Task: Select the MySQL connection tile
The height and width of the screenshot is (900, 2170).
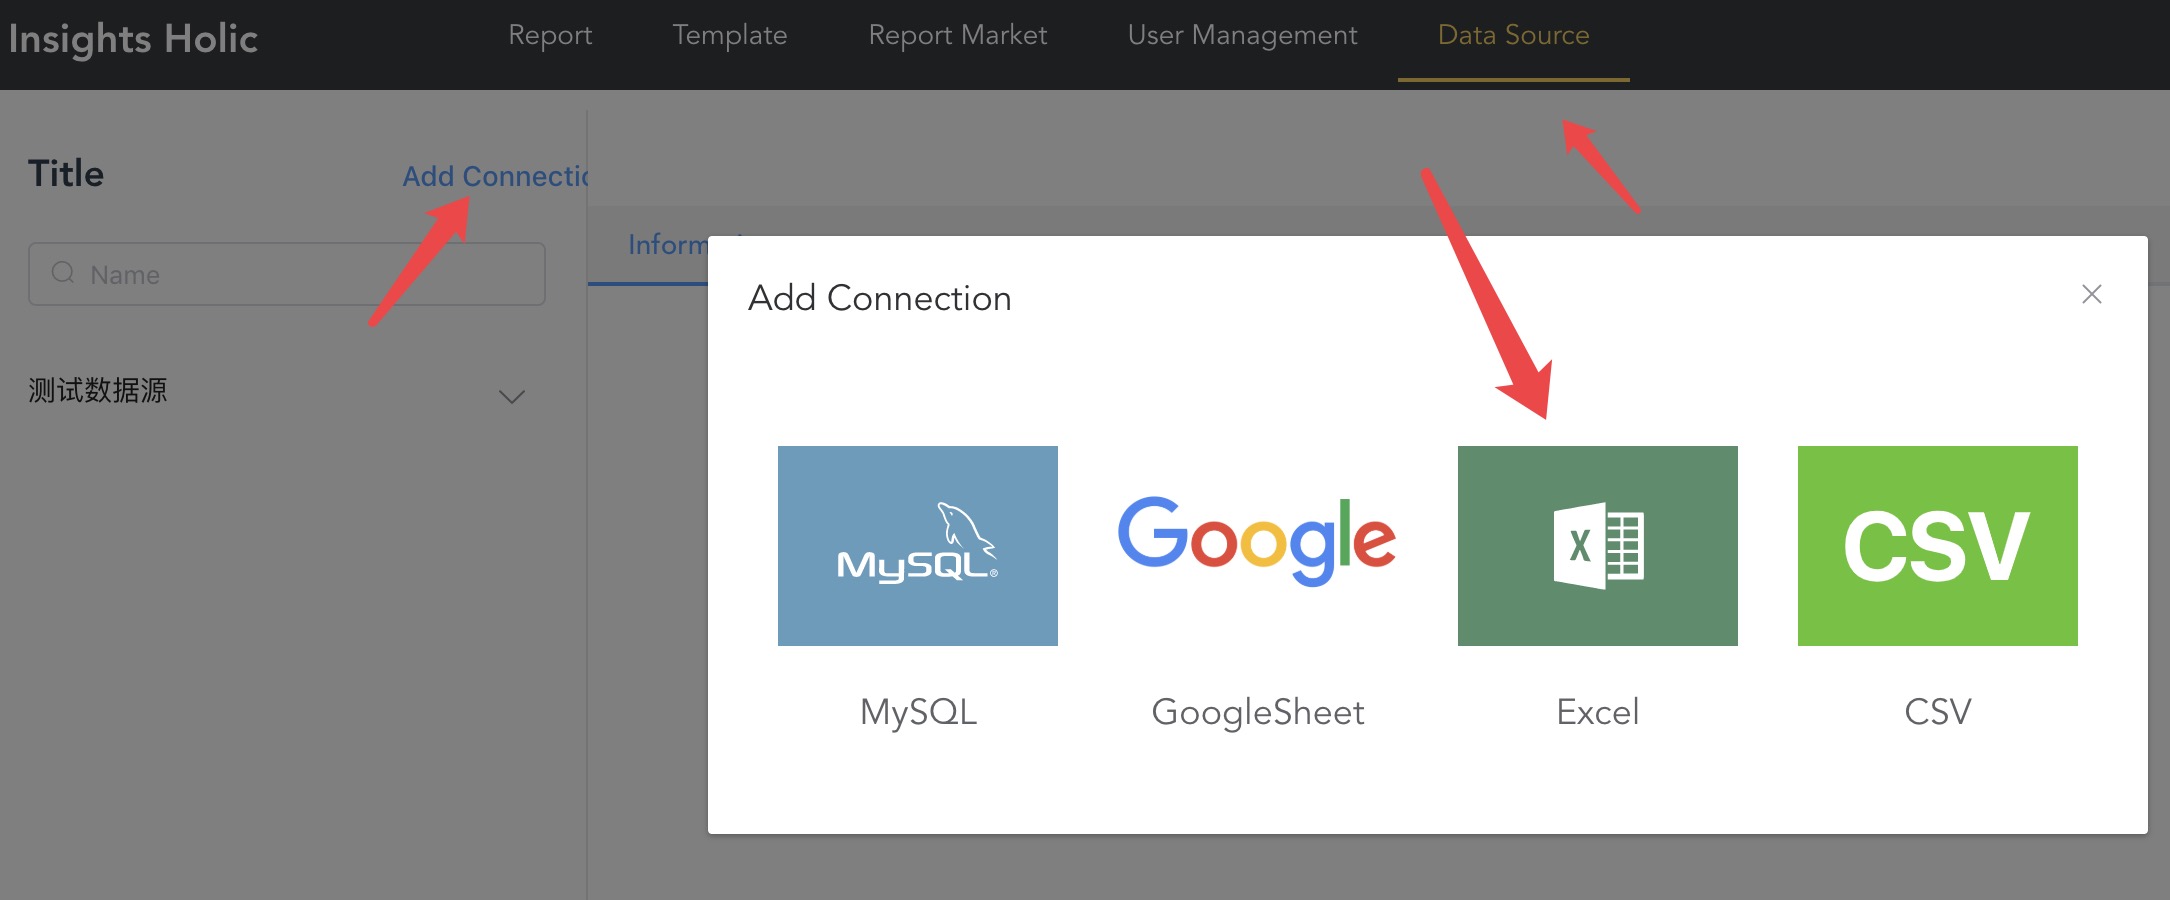Action: [917, 545]
